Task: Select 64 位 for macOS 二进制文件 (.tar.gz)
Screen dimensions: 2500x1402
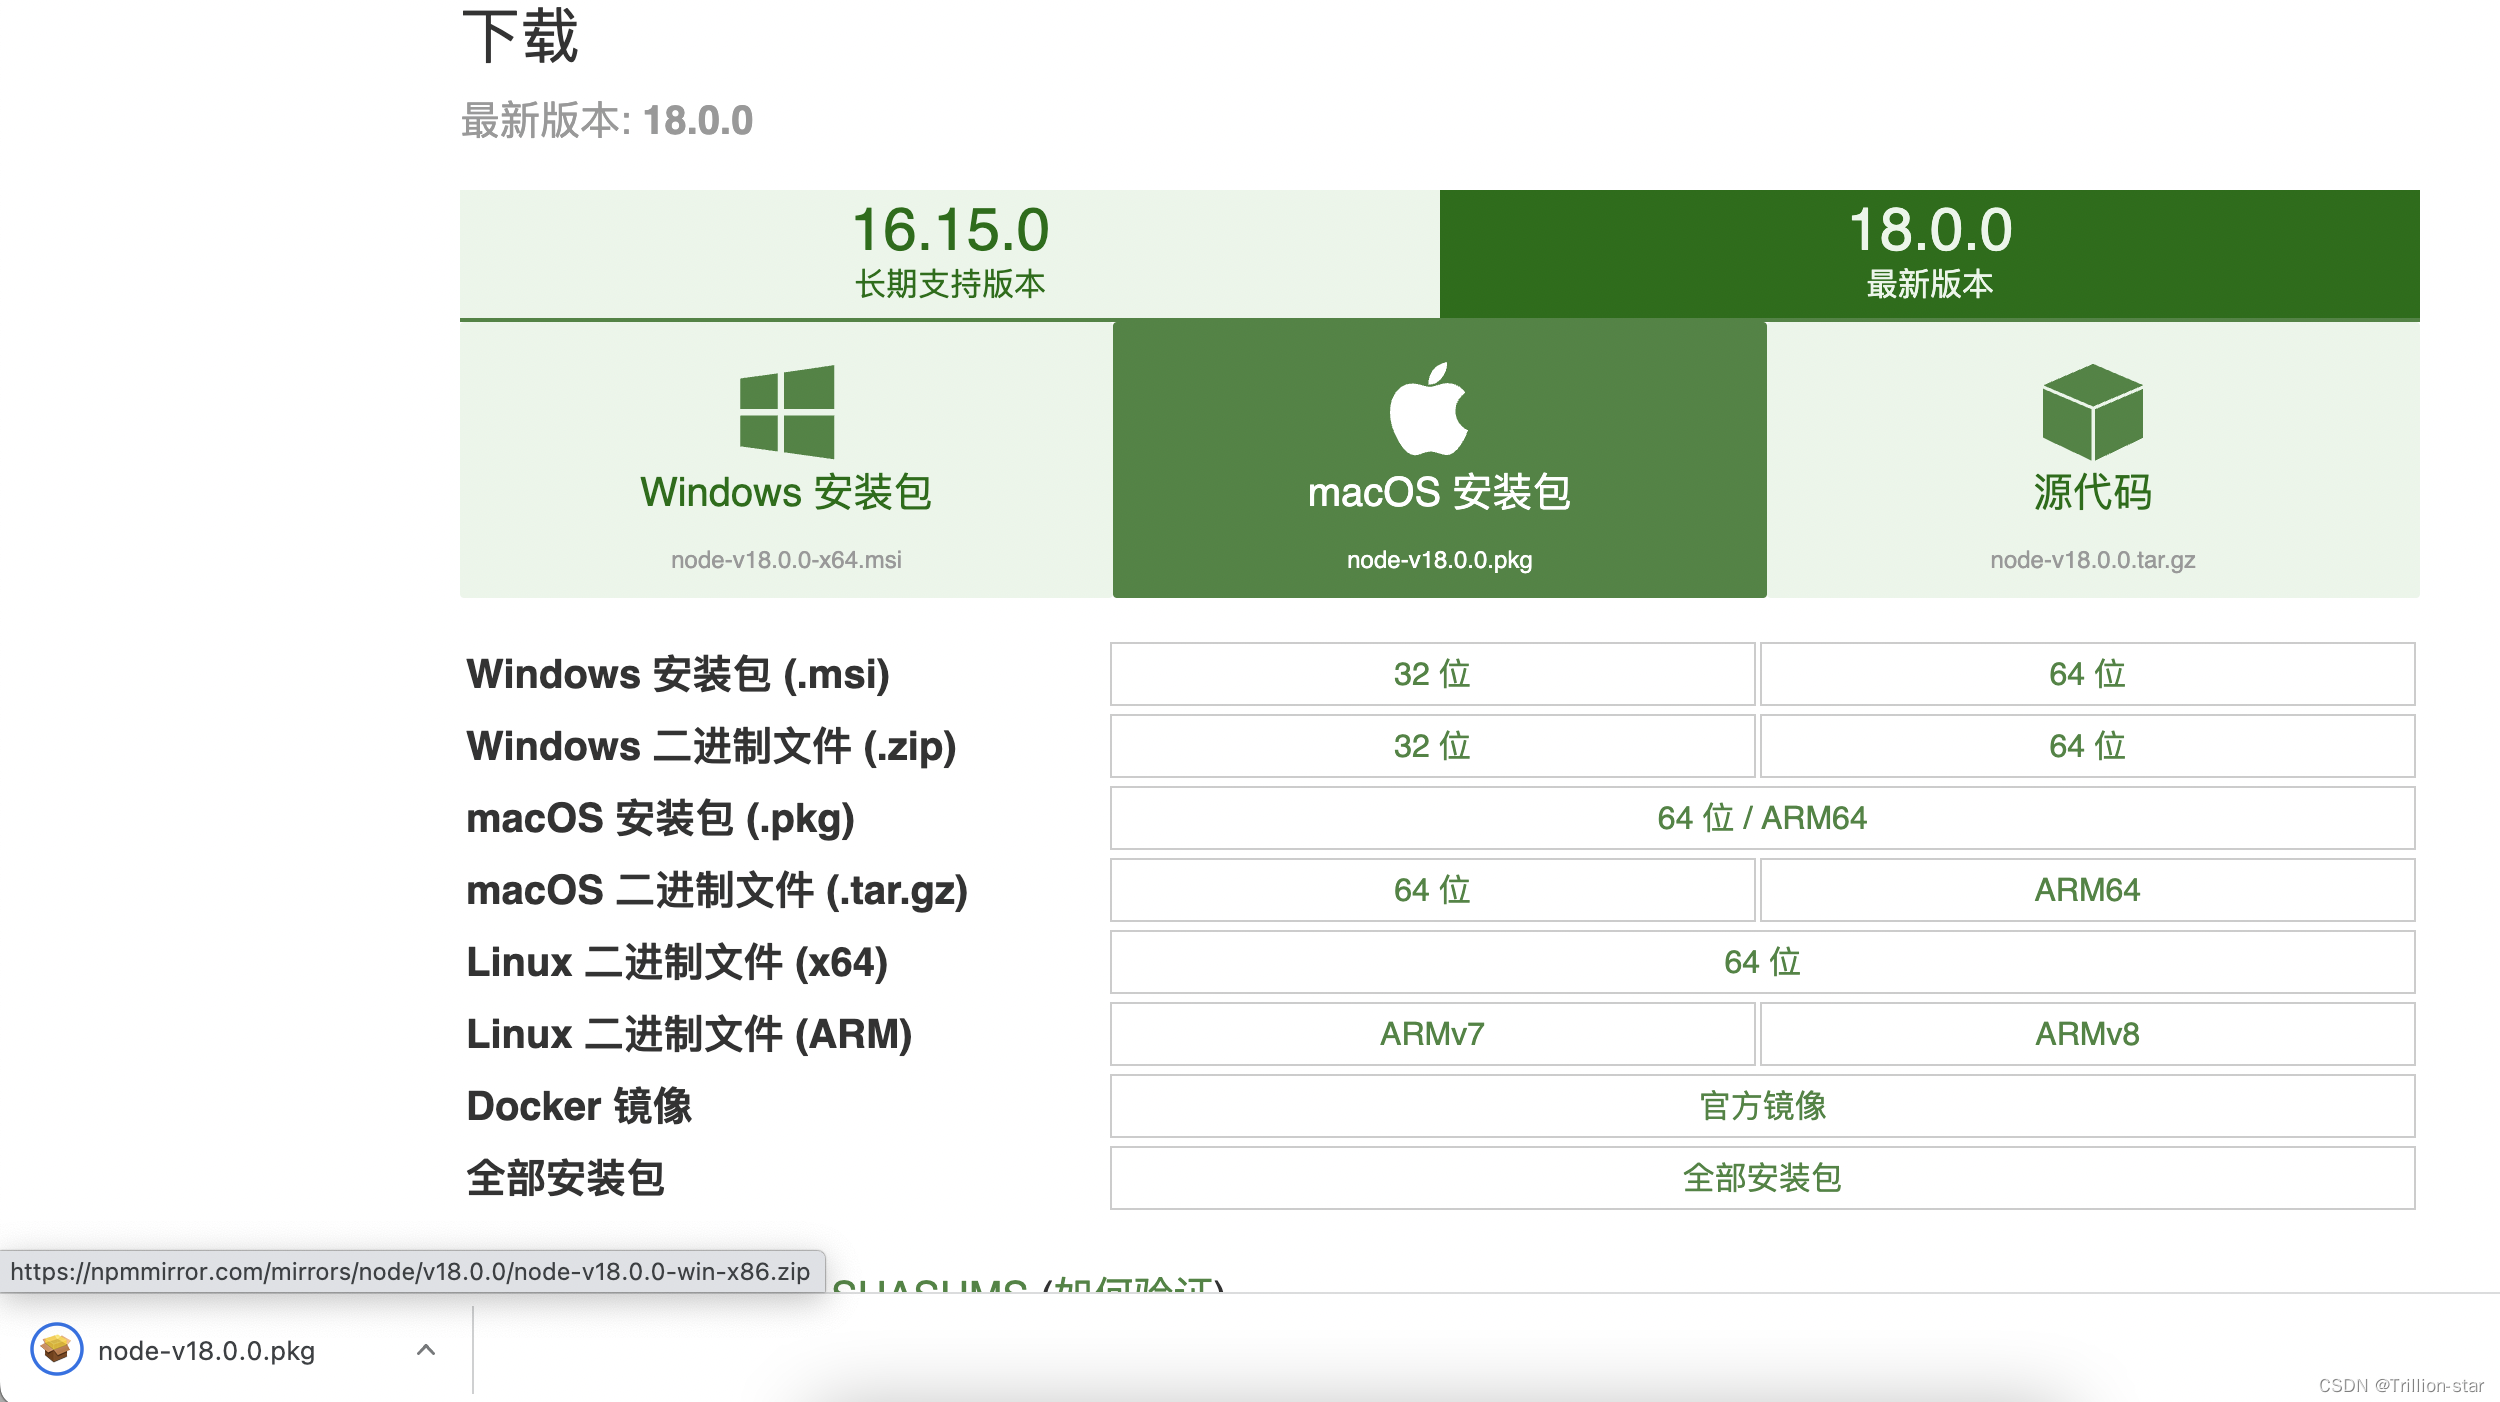Action: pos(1432,890)
